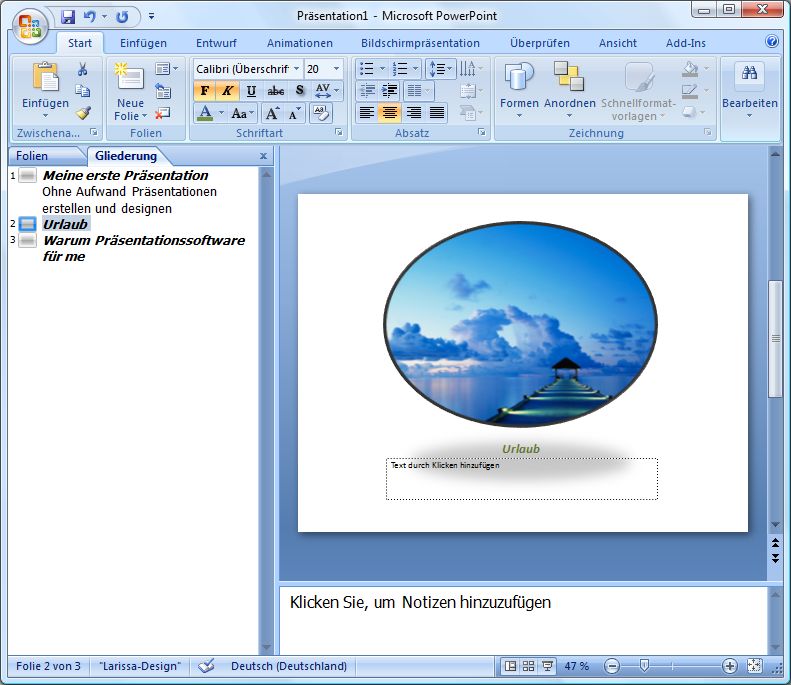The width and height of the screenshot is (791, 685).
Task: Center the text alignment
Action: click(390, 112)
